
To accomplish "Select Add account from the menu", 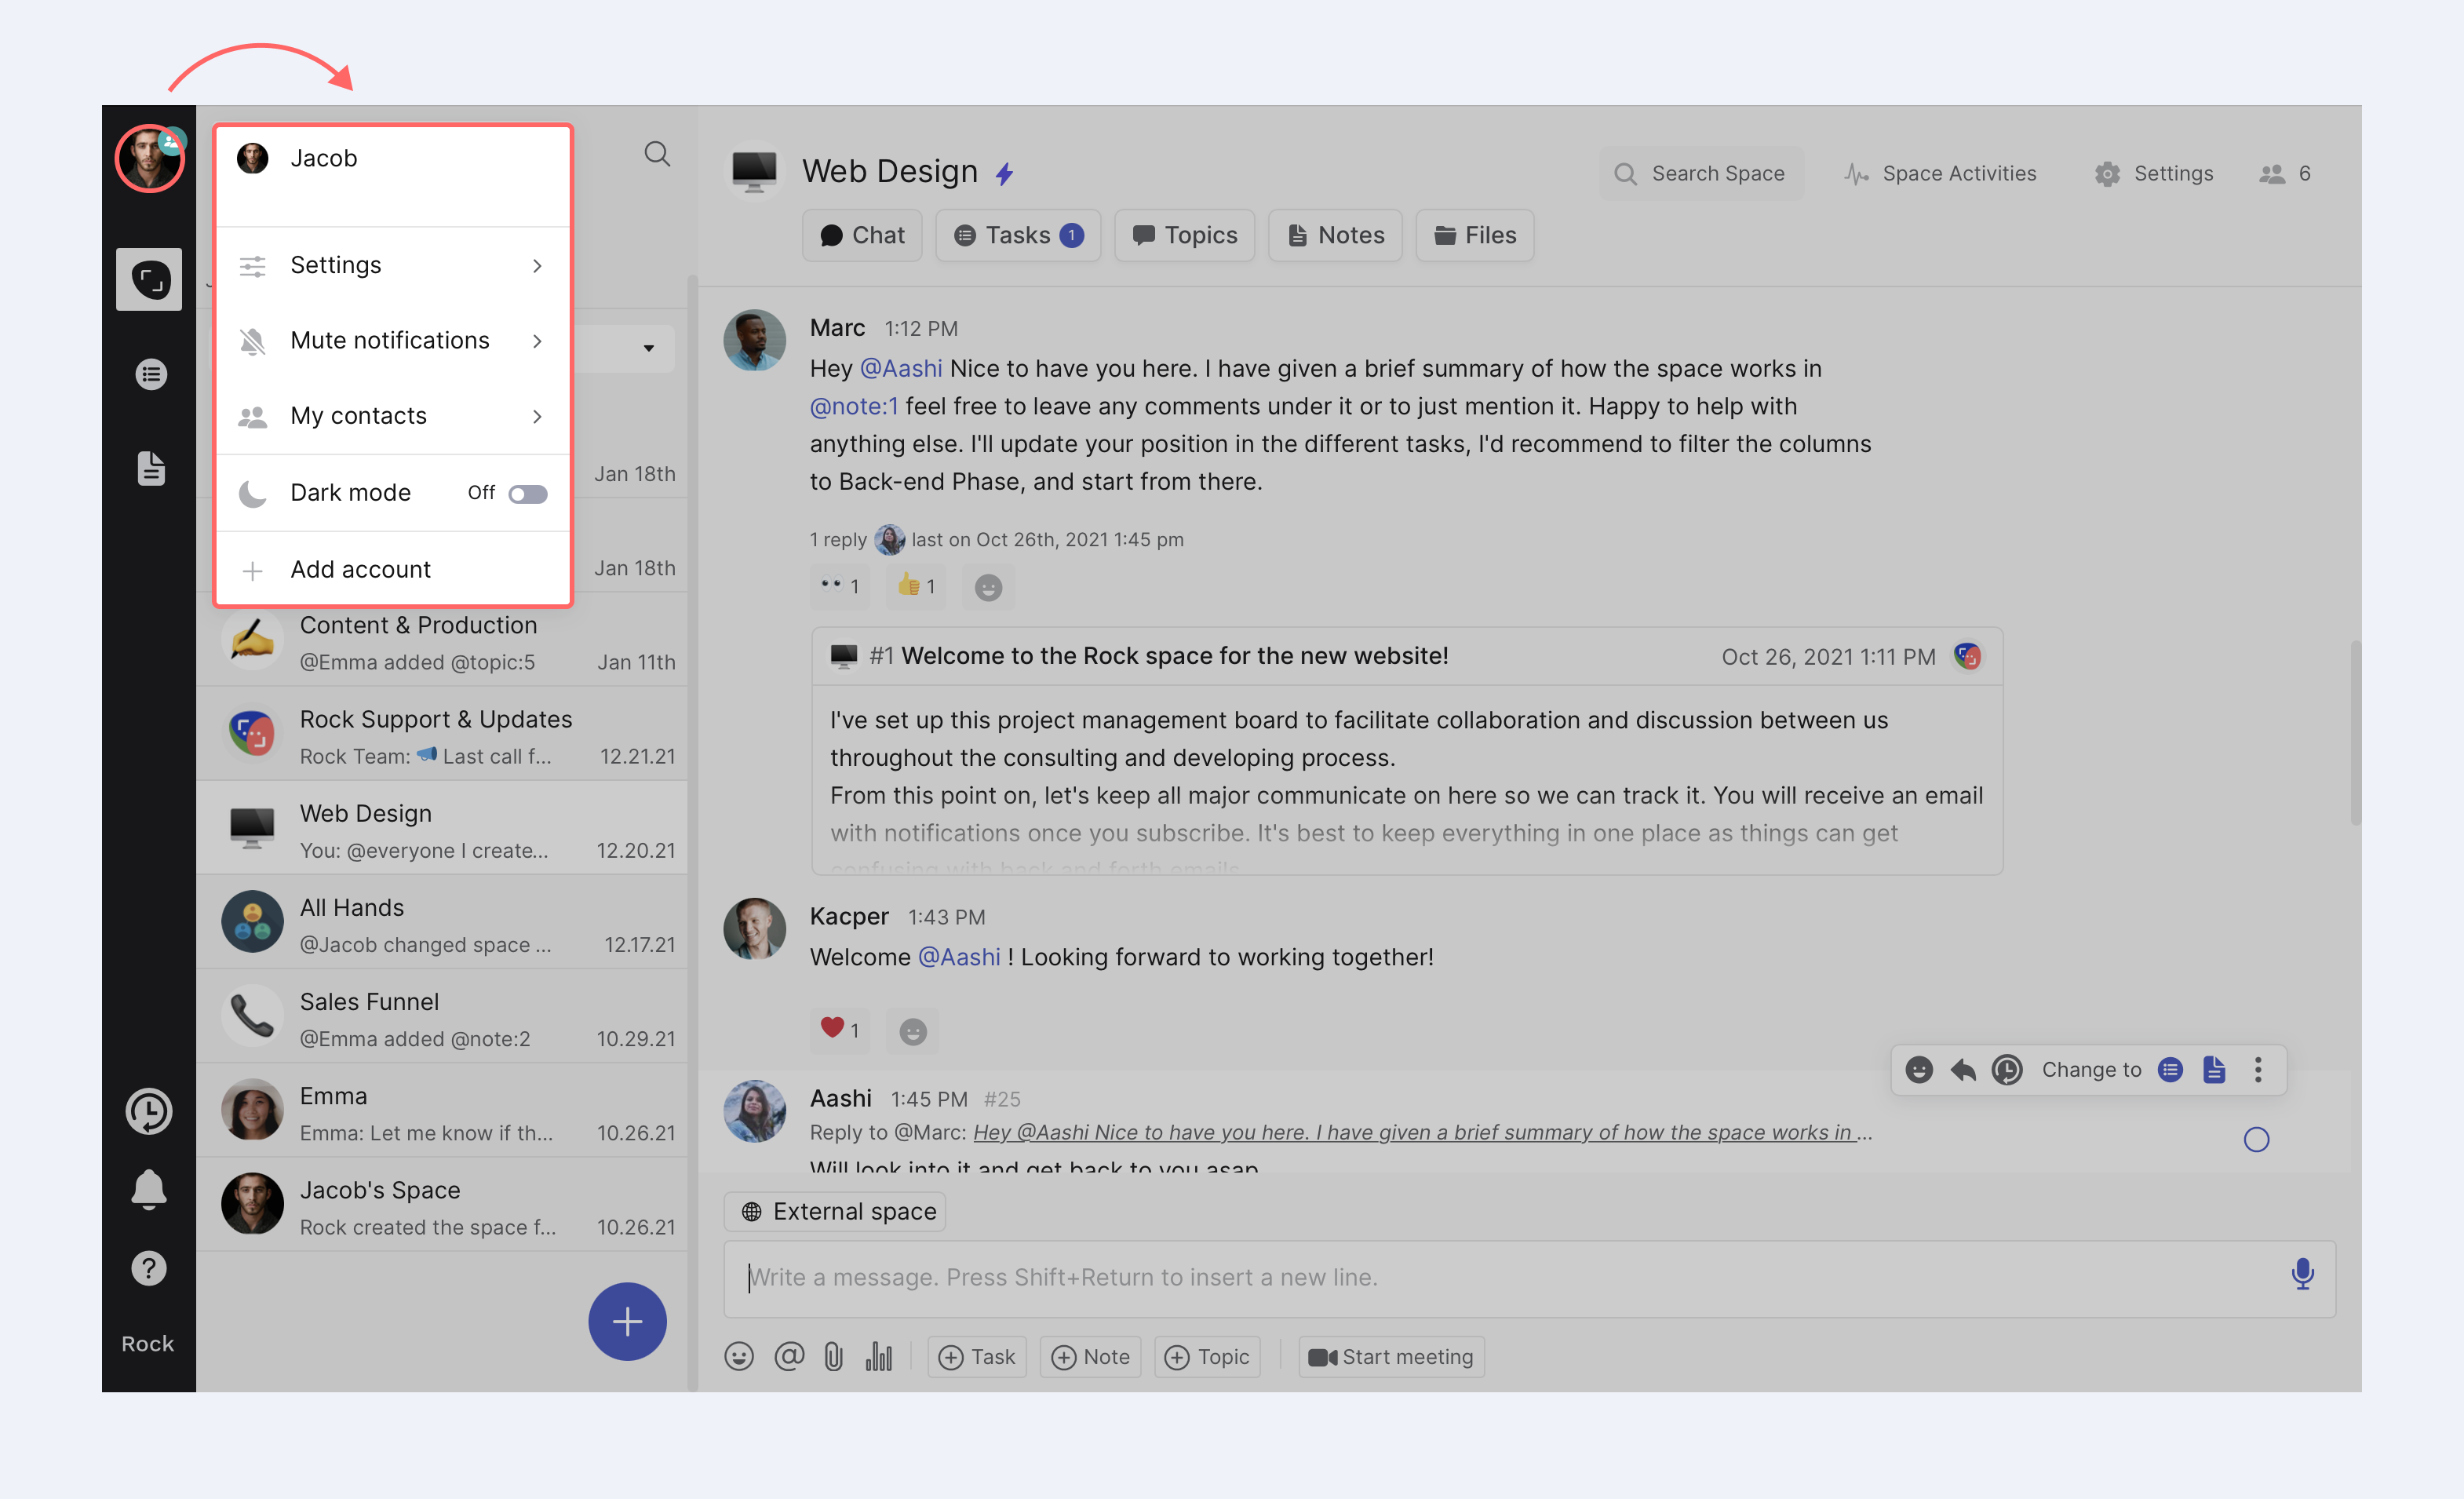I will [x=360, y=570].
